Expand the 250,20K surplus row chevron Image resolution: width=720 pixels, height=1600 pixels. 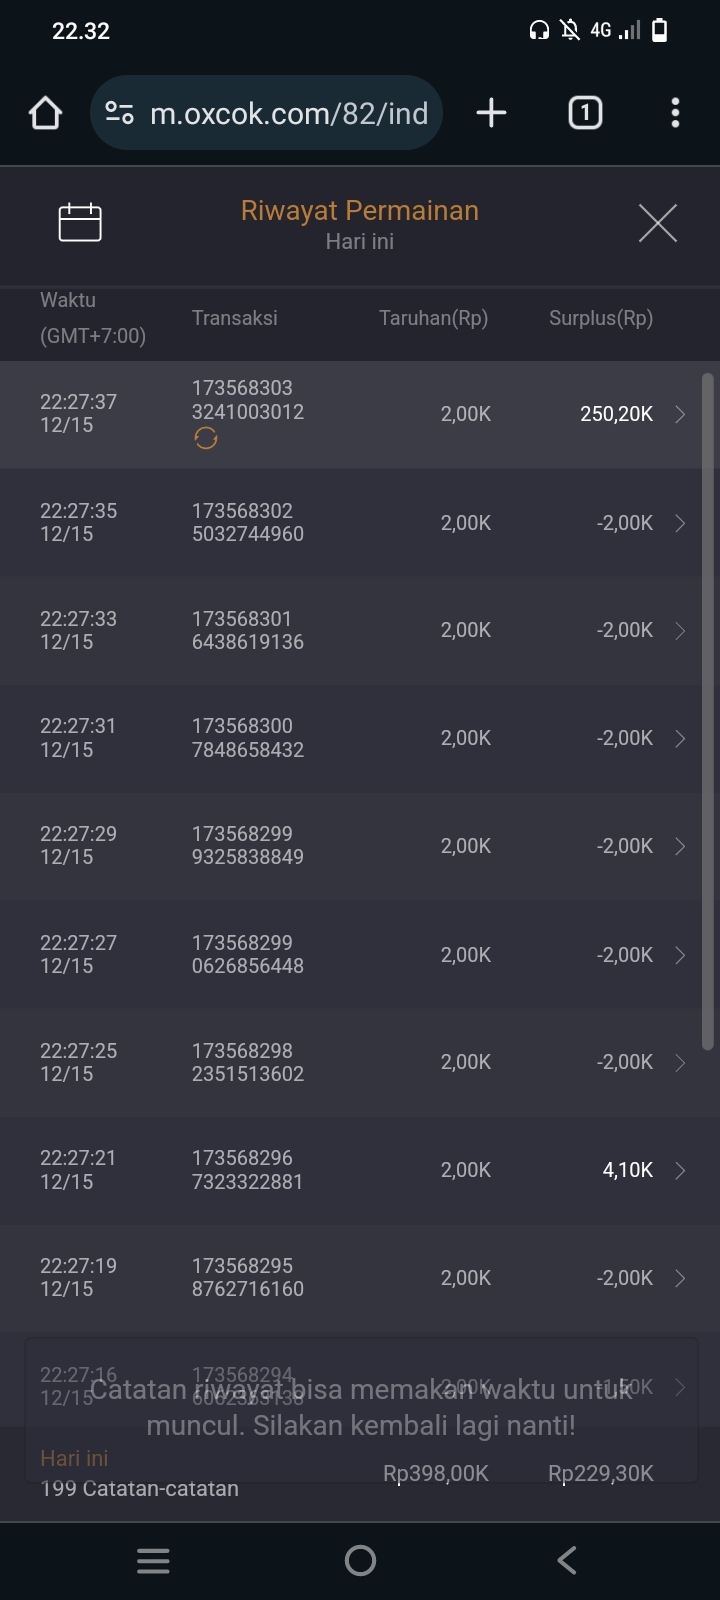tap(680, 414)
